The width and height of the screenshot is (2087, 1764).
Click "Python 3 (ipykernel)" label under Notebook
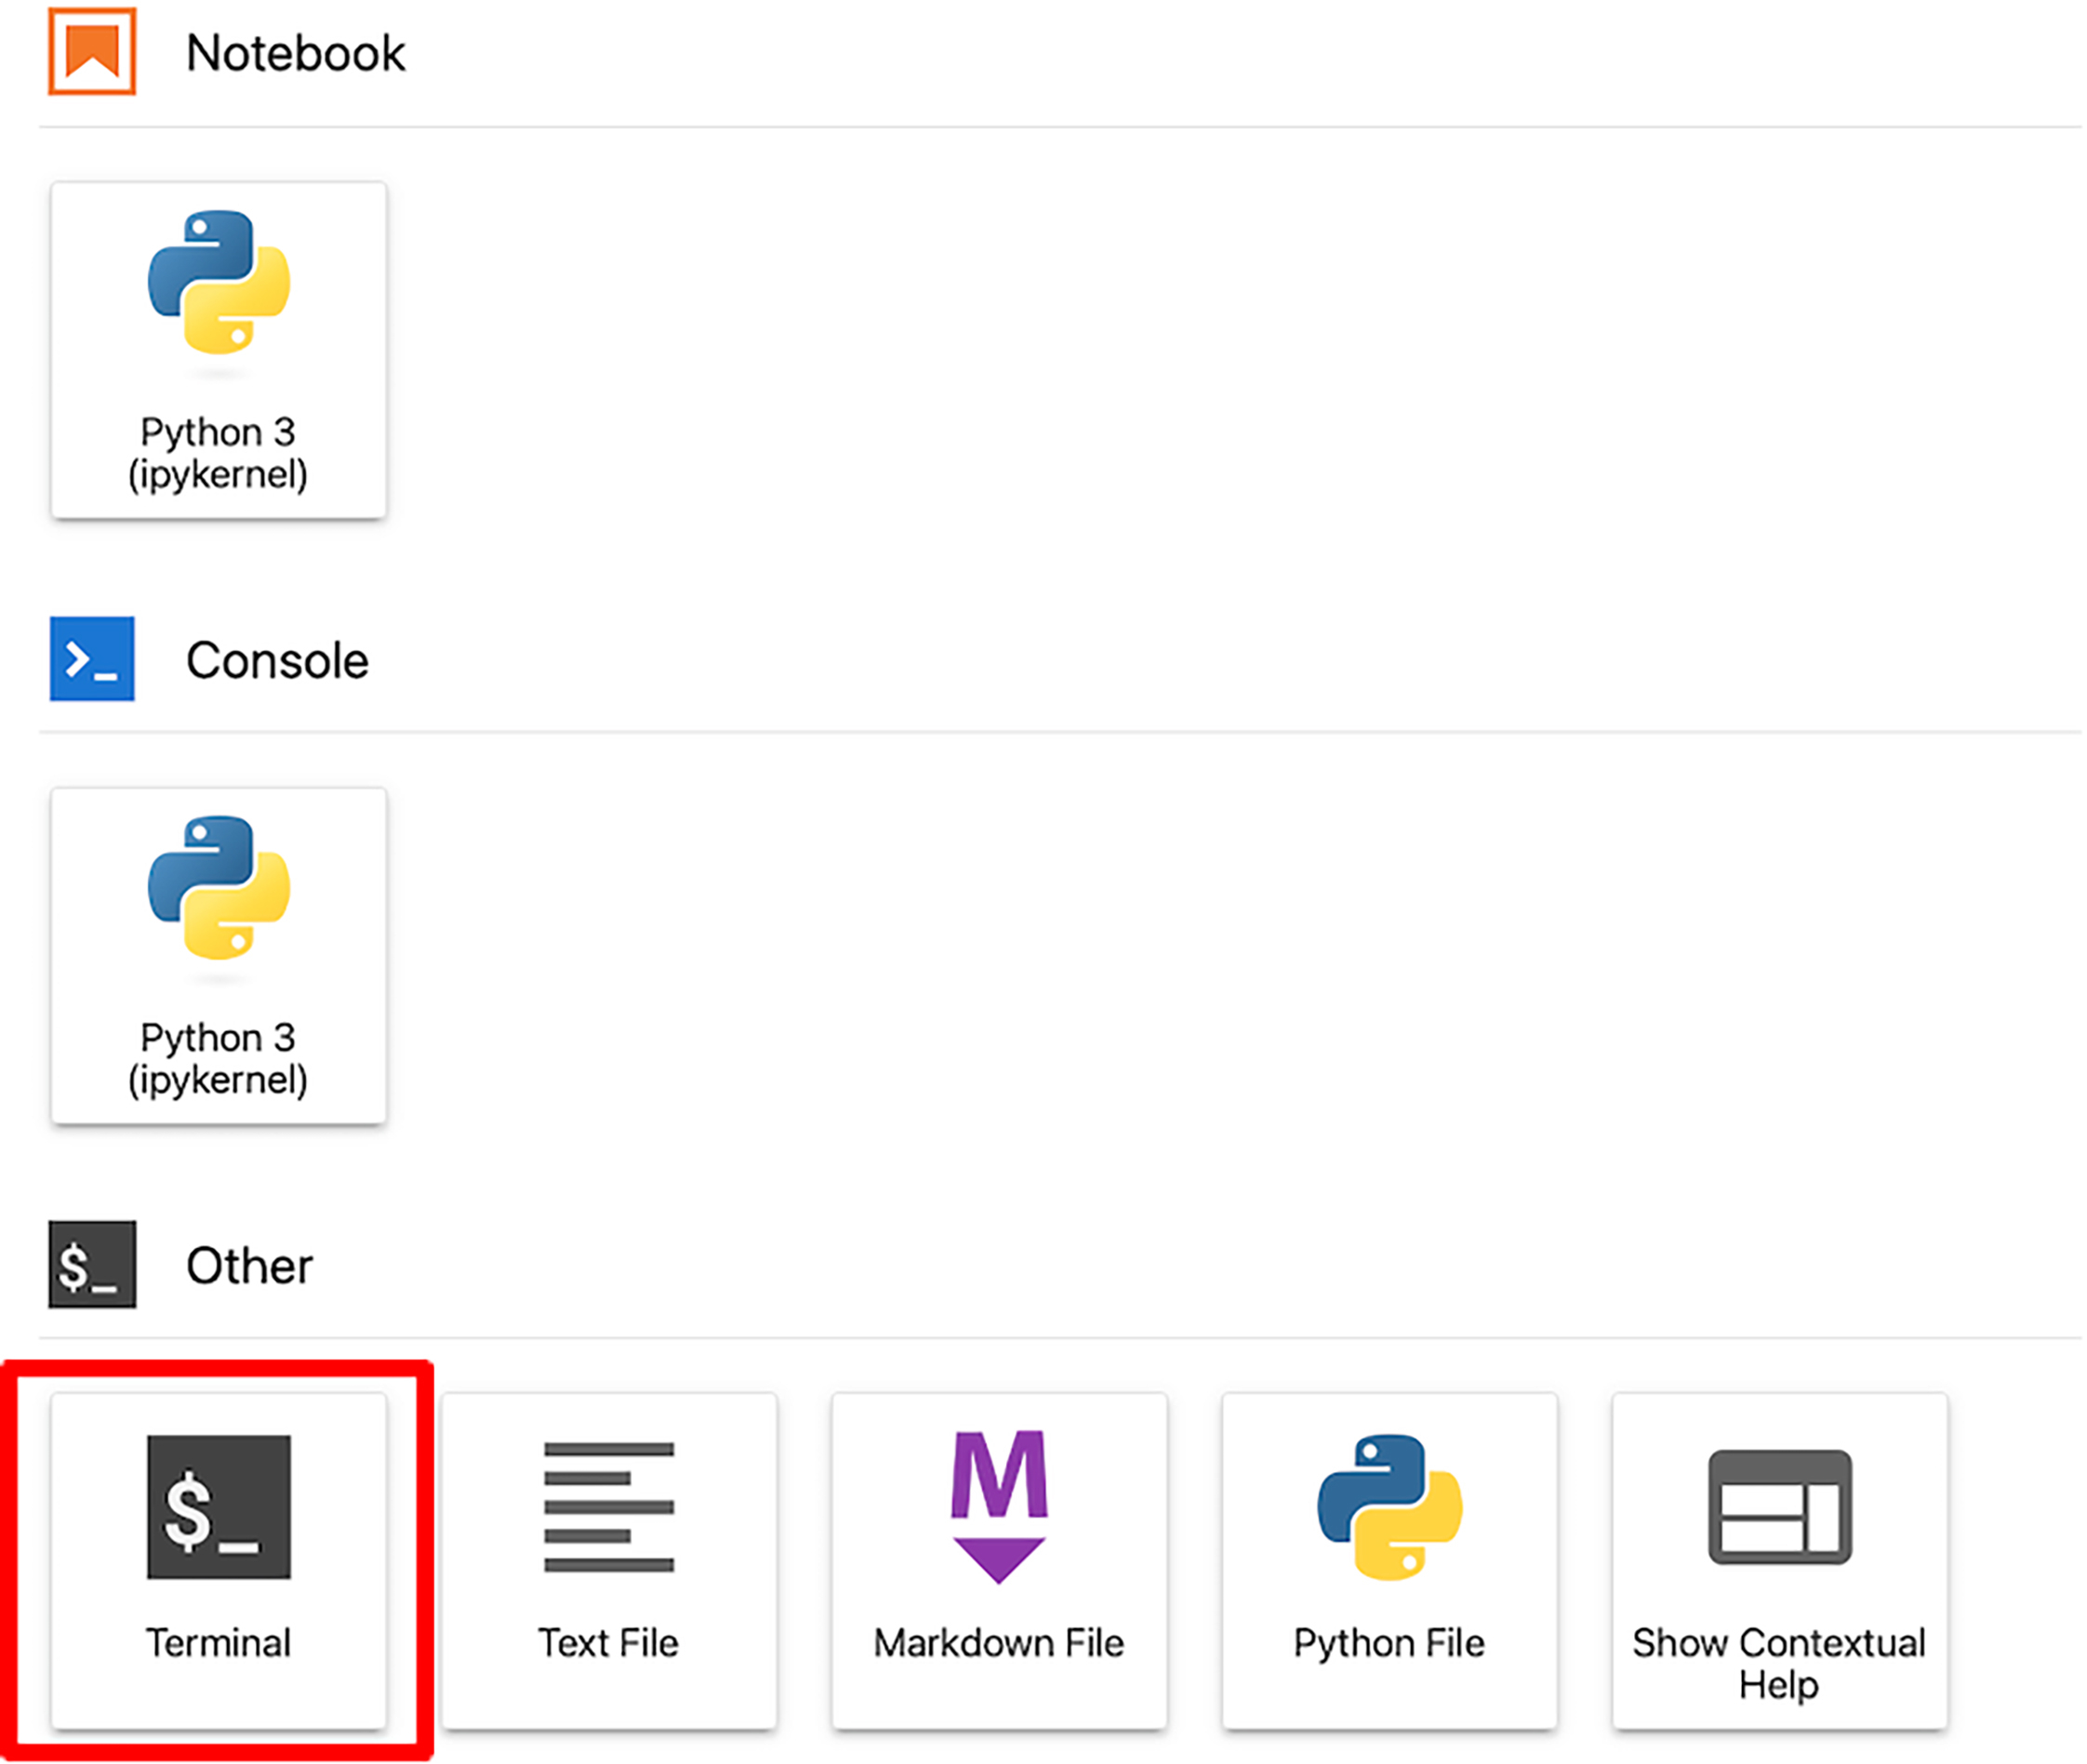point(218,453)
